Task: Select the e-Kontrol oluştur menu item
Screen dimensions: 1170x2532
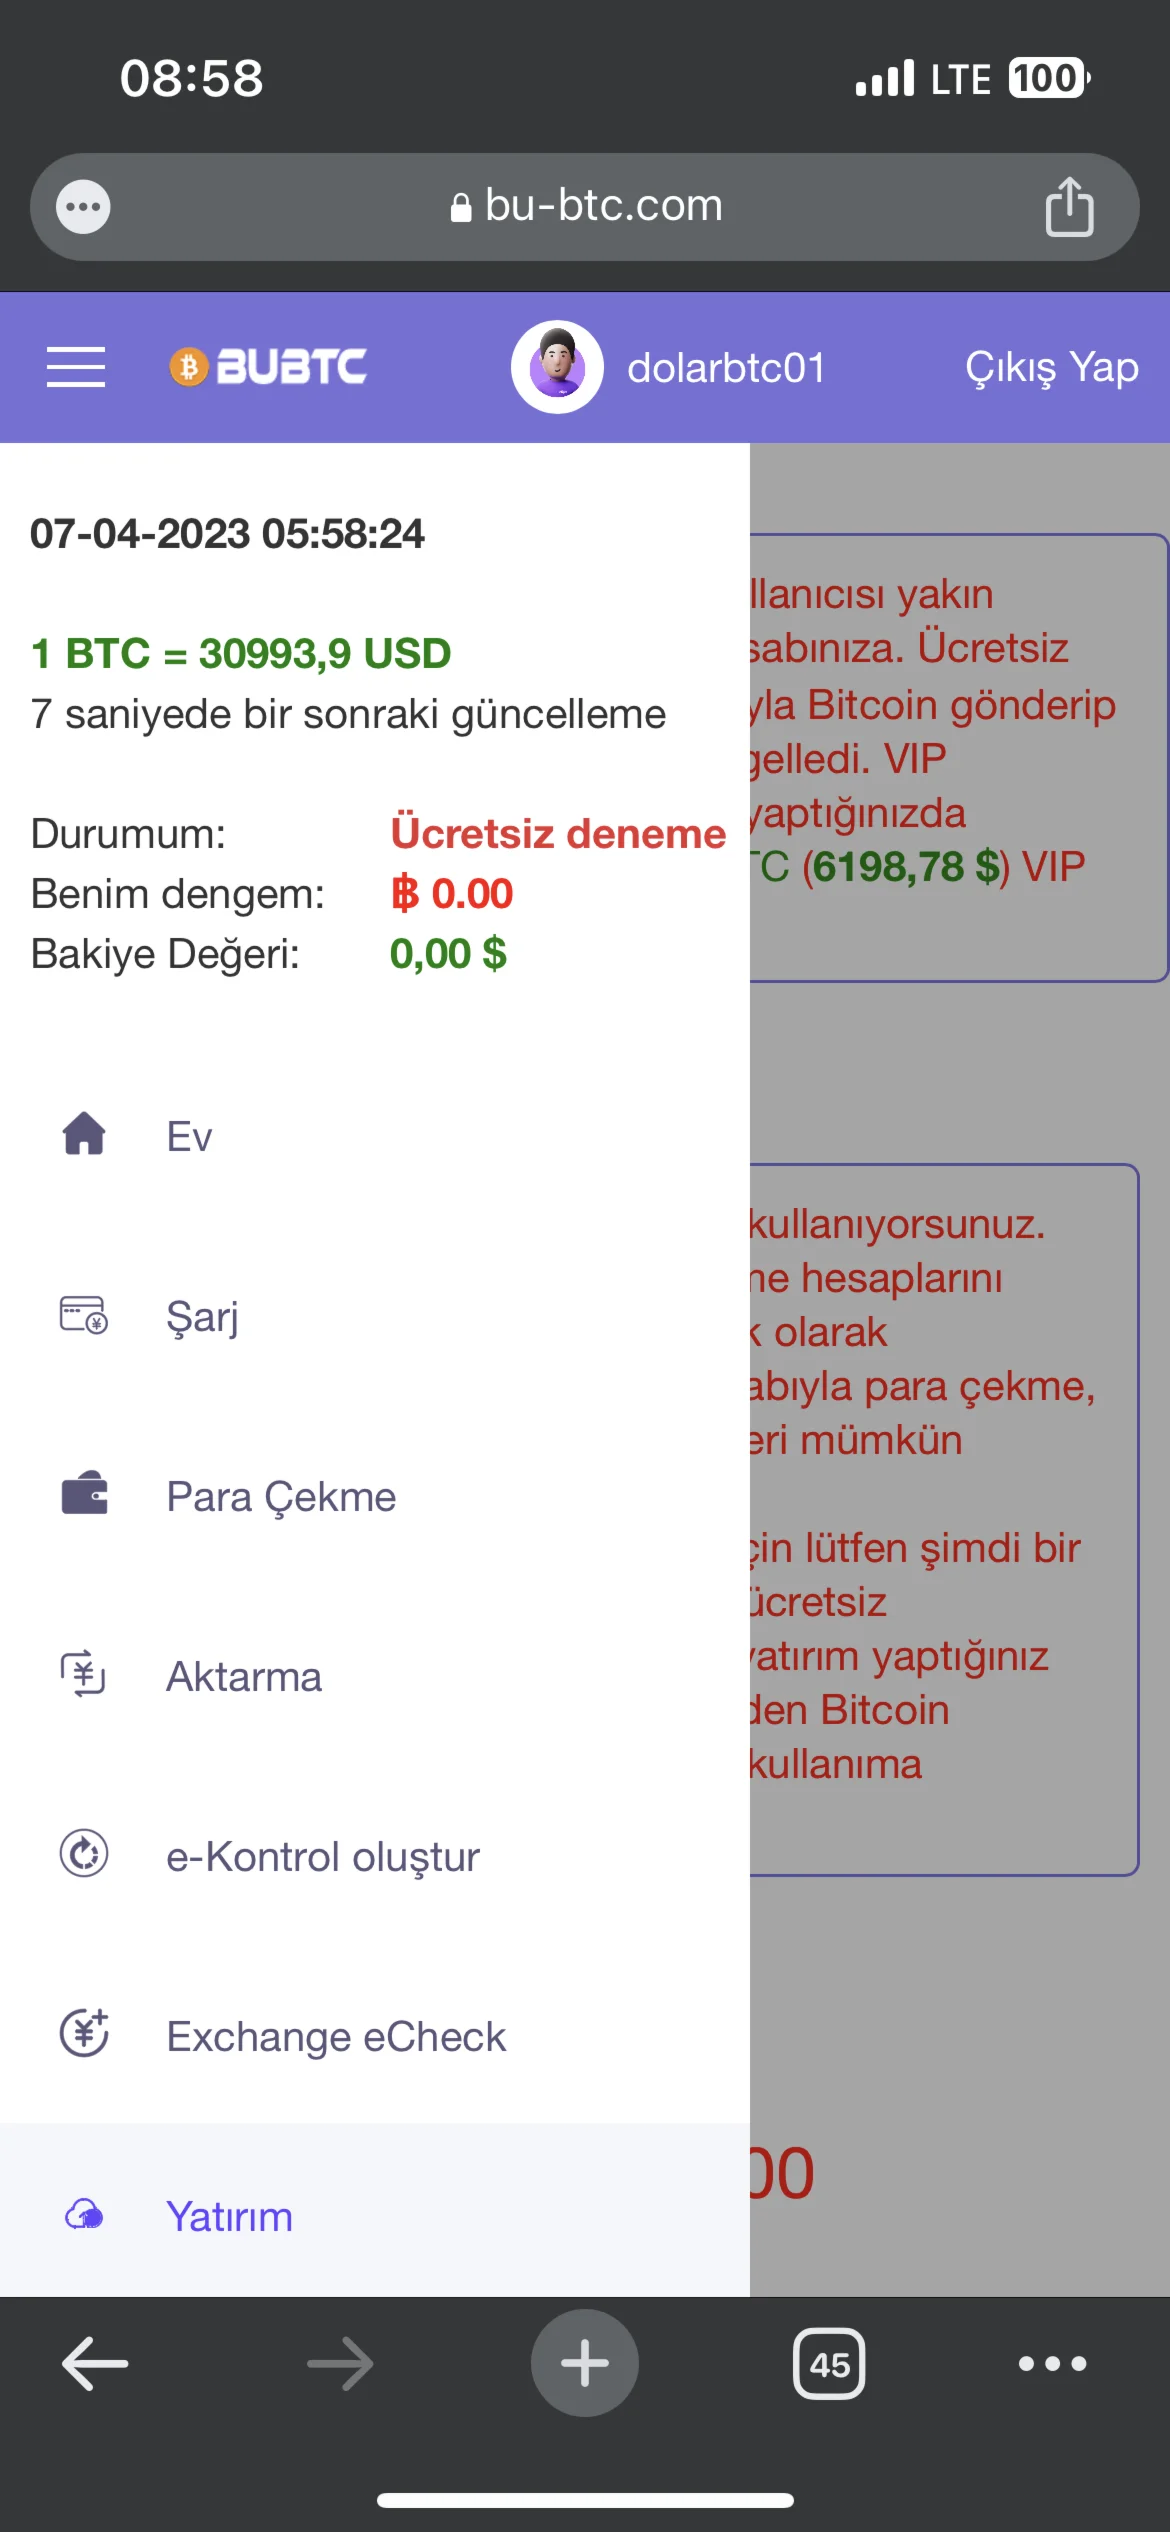Action: 323,1857
